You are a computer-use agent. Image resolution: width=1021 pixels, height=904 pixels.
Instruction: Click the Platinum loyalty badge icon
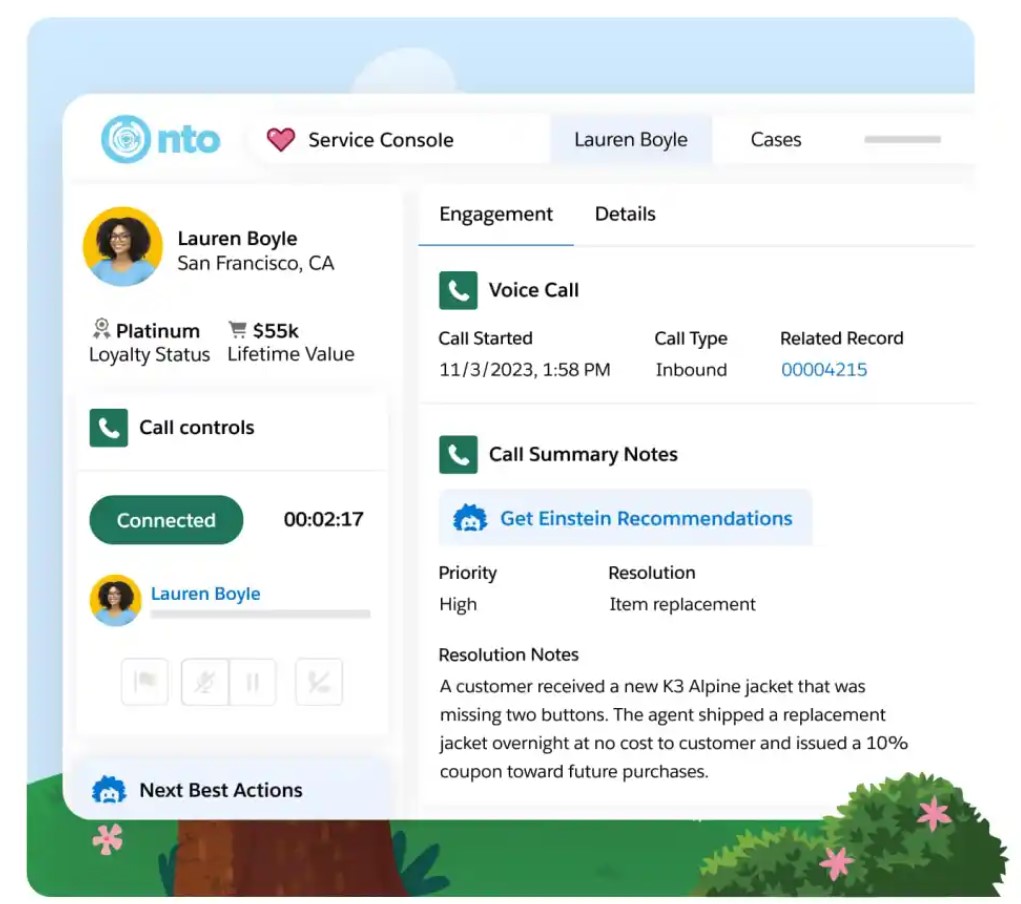coord(101,328)
